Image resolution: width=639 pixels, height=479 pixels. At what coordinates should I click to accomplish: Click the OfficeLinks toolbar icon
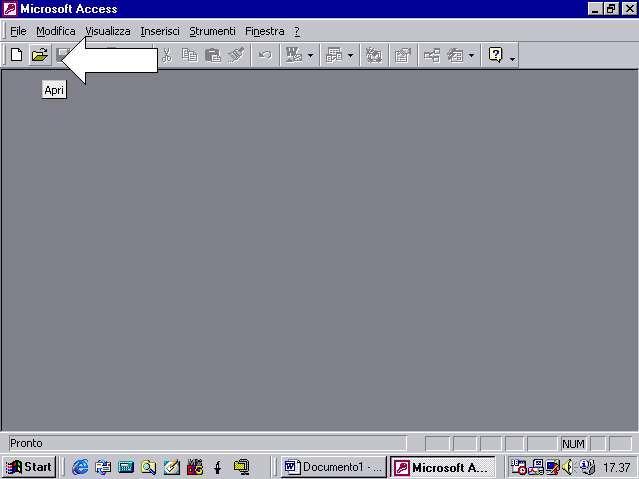tap(294, 55)
